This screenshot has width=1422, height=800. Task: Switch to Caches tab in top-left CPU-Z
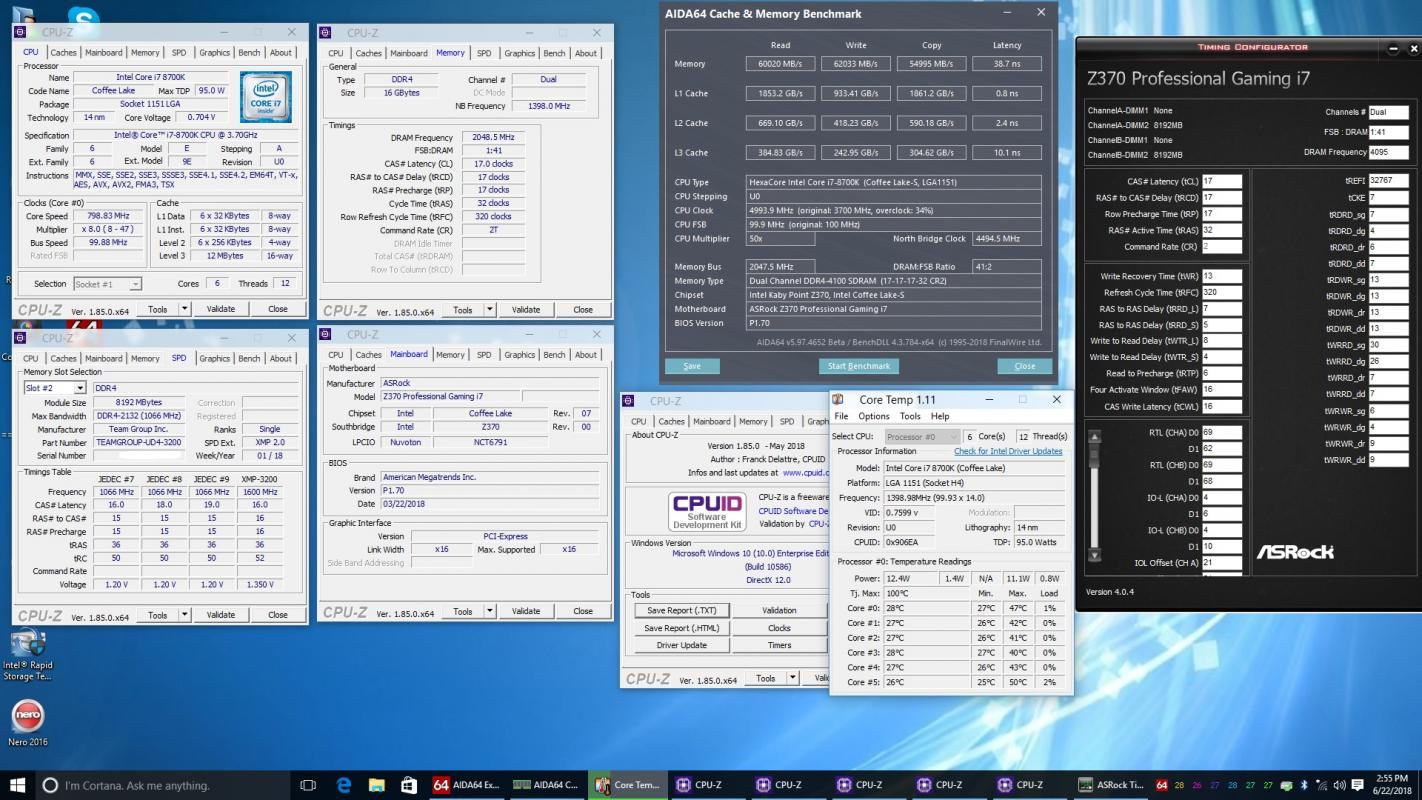point(63,53)
